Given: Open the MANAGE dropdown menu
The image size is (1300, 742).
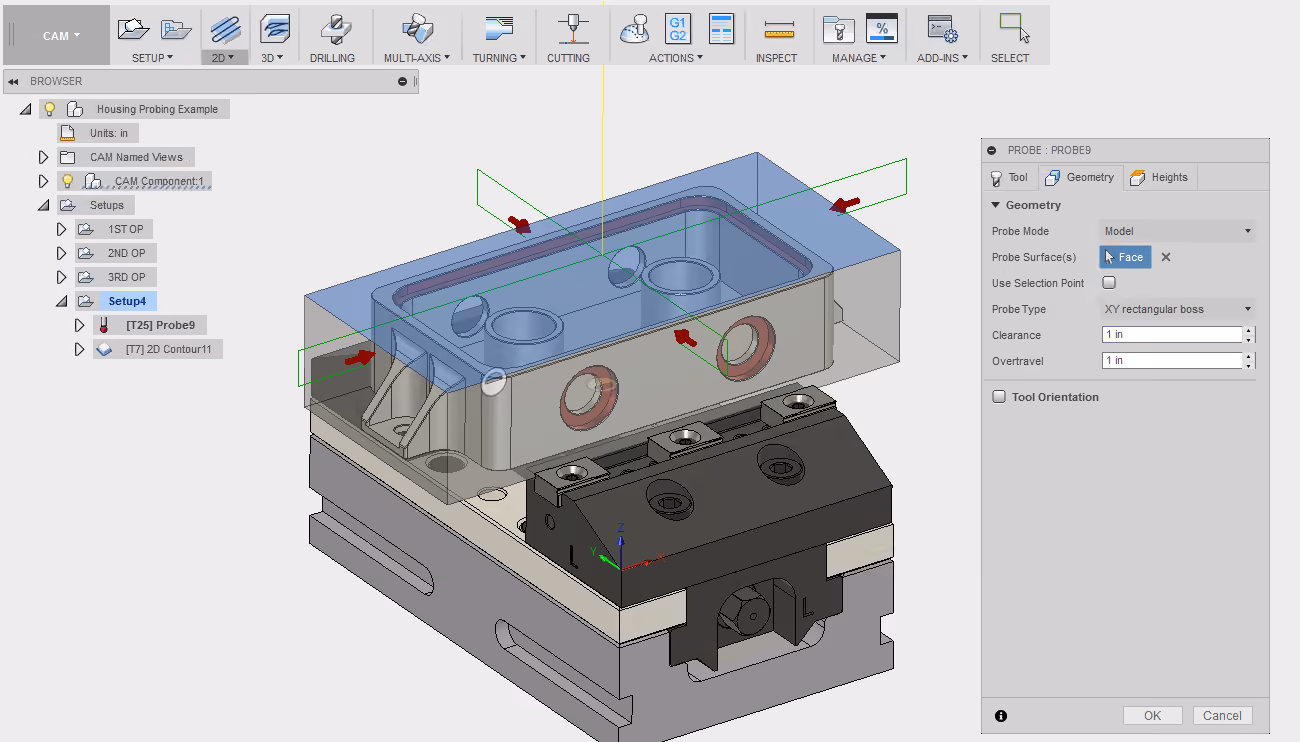Looking at the screenshot, I should click(x=859, y=58).
